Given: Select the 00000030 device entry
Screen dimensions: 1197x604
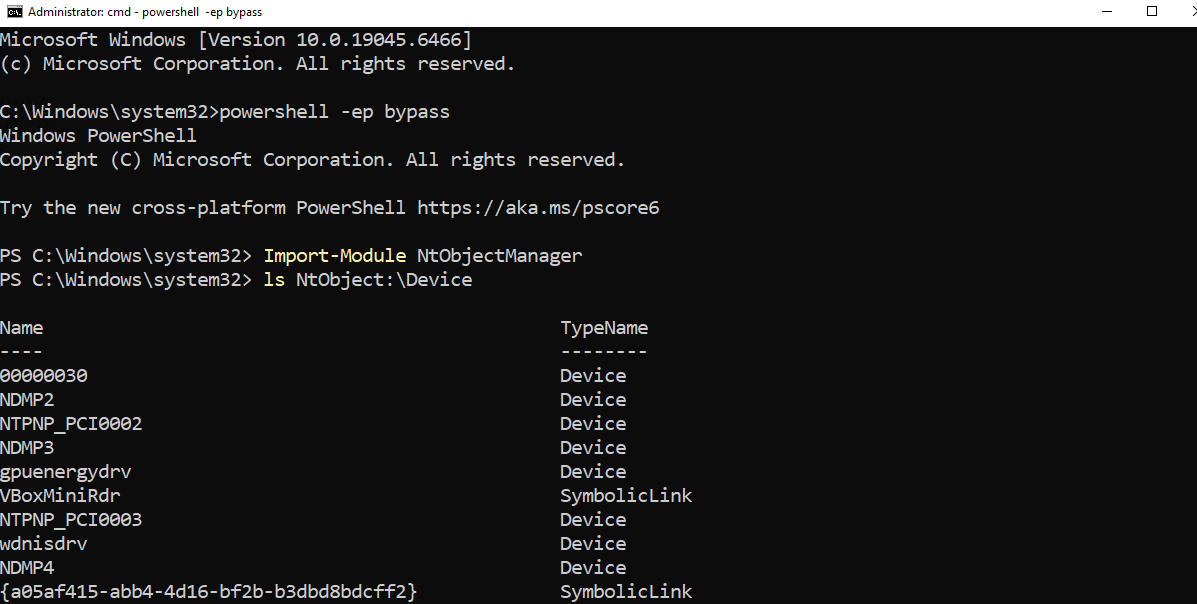Looking at the screenshot, I should (44, 376).
